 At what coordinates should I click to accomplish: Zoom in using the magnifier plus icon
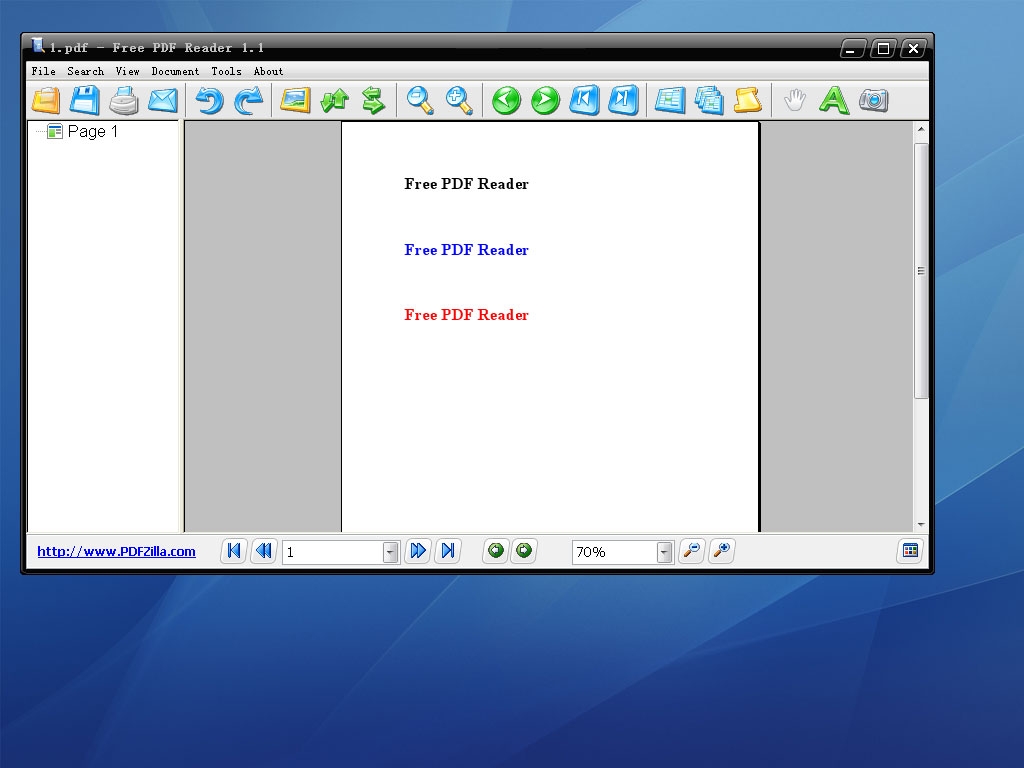(458, 100)
